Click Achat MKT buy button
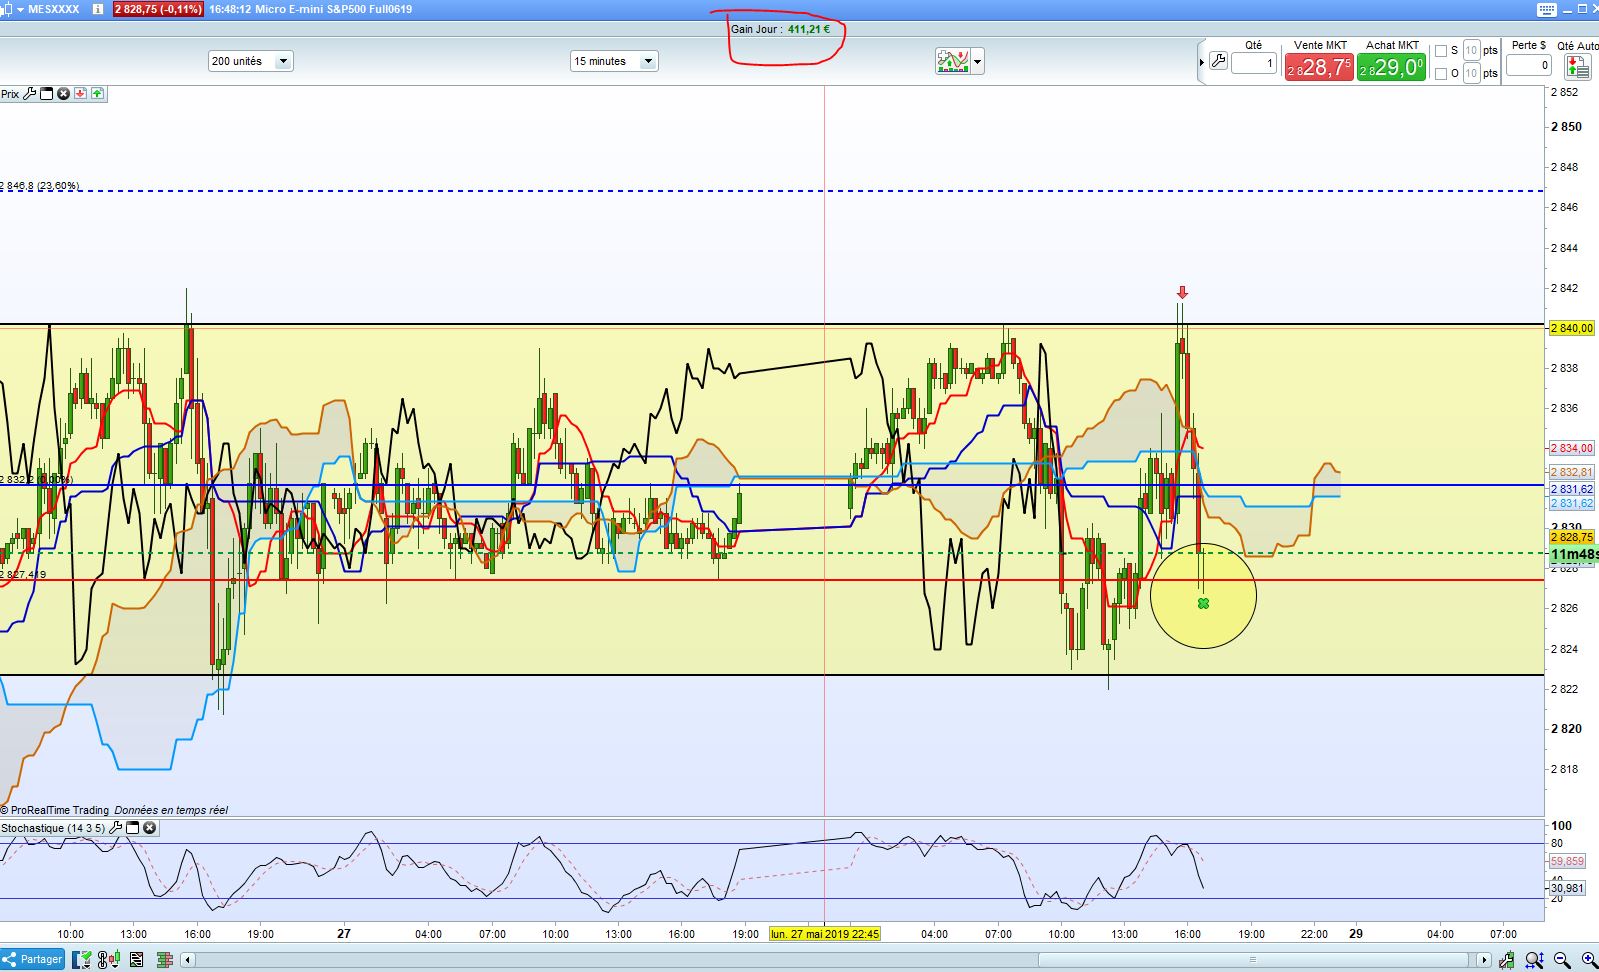Viewport: 1599px width, 972px height. click(x=1391, y=67)
